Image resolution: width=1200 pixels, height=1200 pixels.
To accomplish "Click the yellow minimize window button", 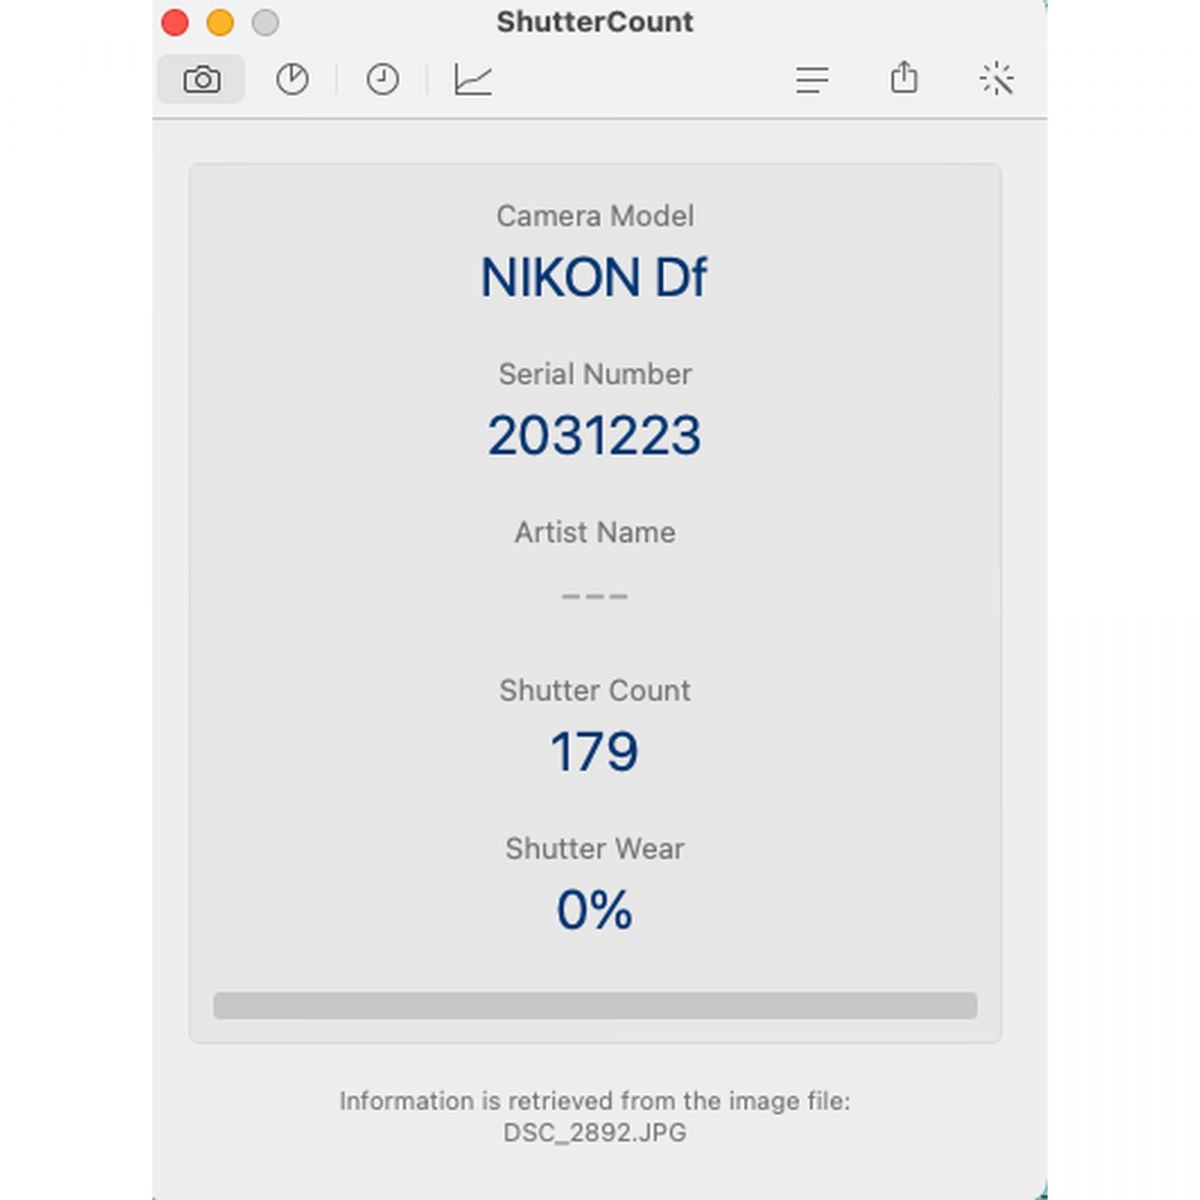I will [220, 22].
